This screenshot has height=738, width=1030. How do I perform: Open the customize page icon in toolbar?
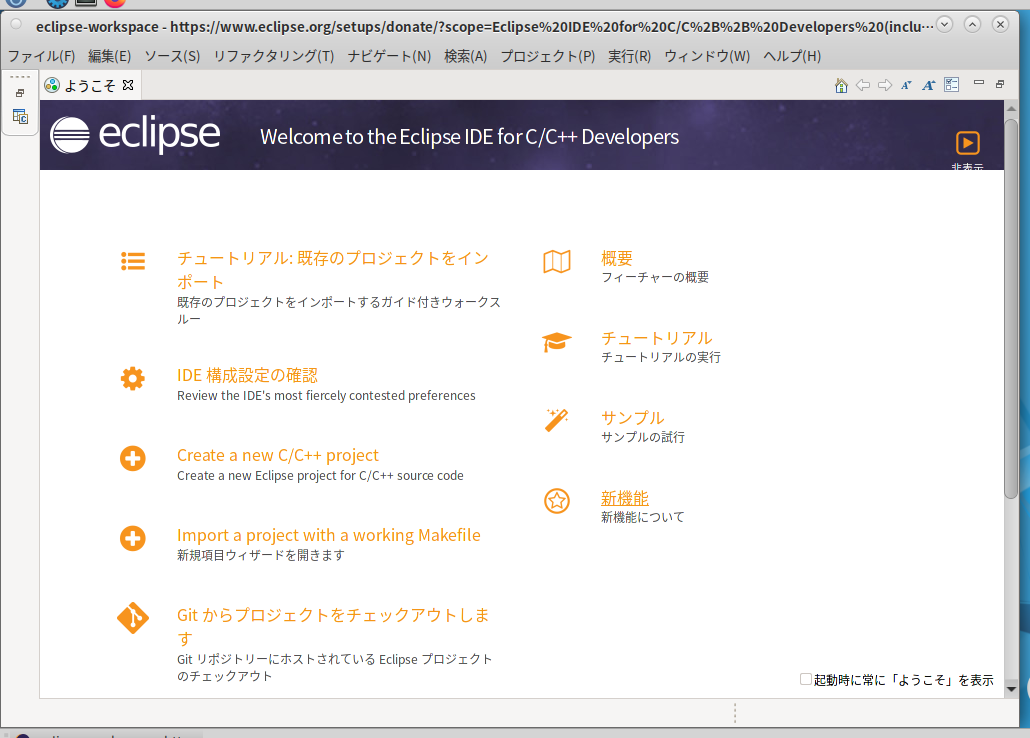pos(951,85)
